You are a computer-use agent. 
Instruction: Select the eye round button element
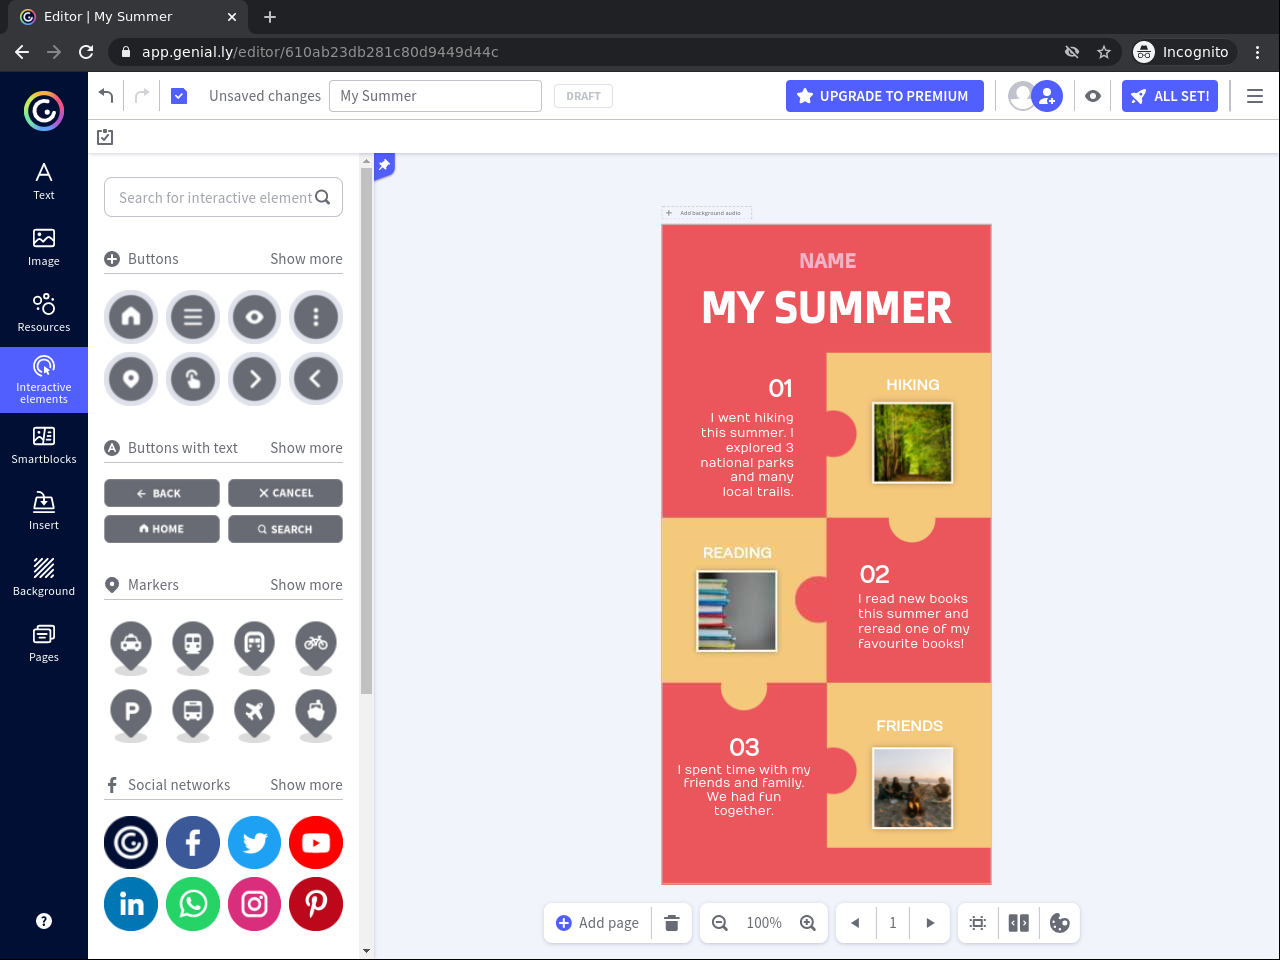pos(255,317)
